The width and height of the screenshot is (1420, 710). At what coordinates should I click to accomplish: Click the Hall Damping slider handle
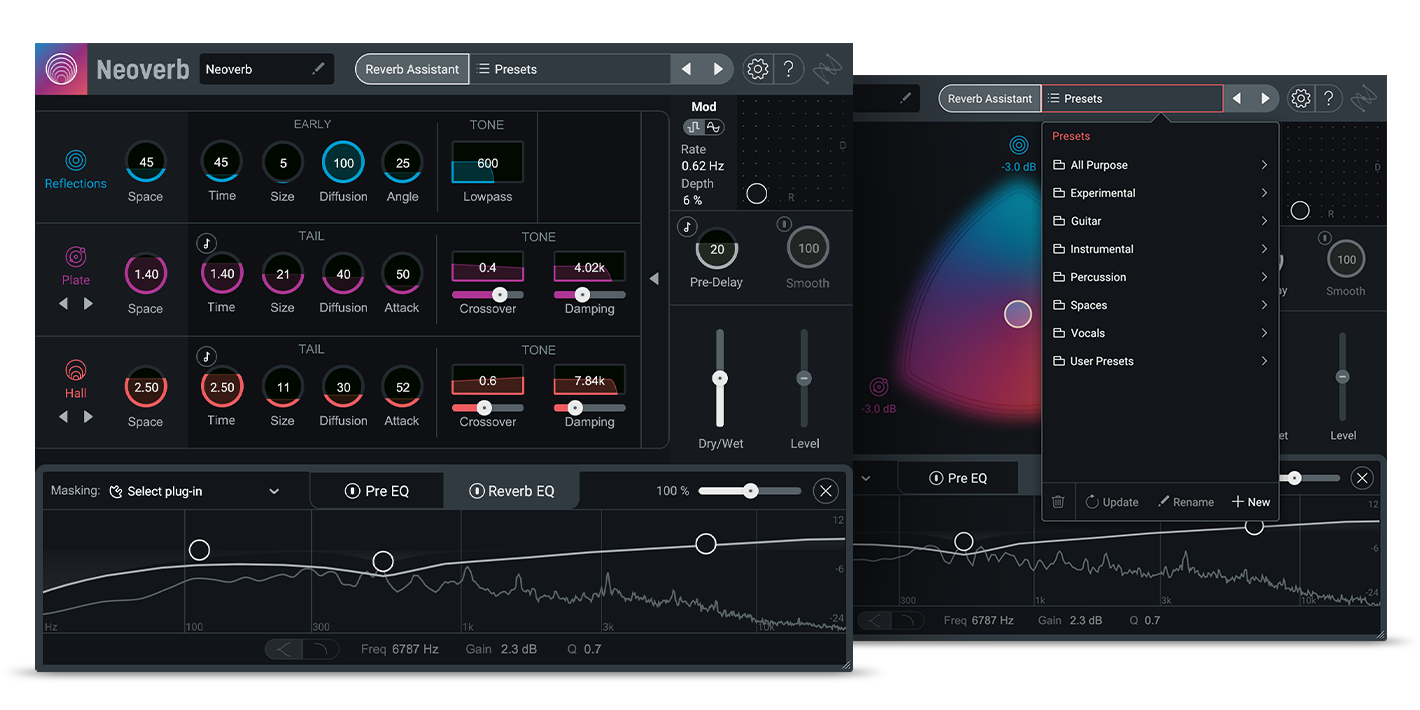[x=575, y=407]
